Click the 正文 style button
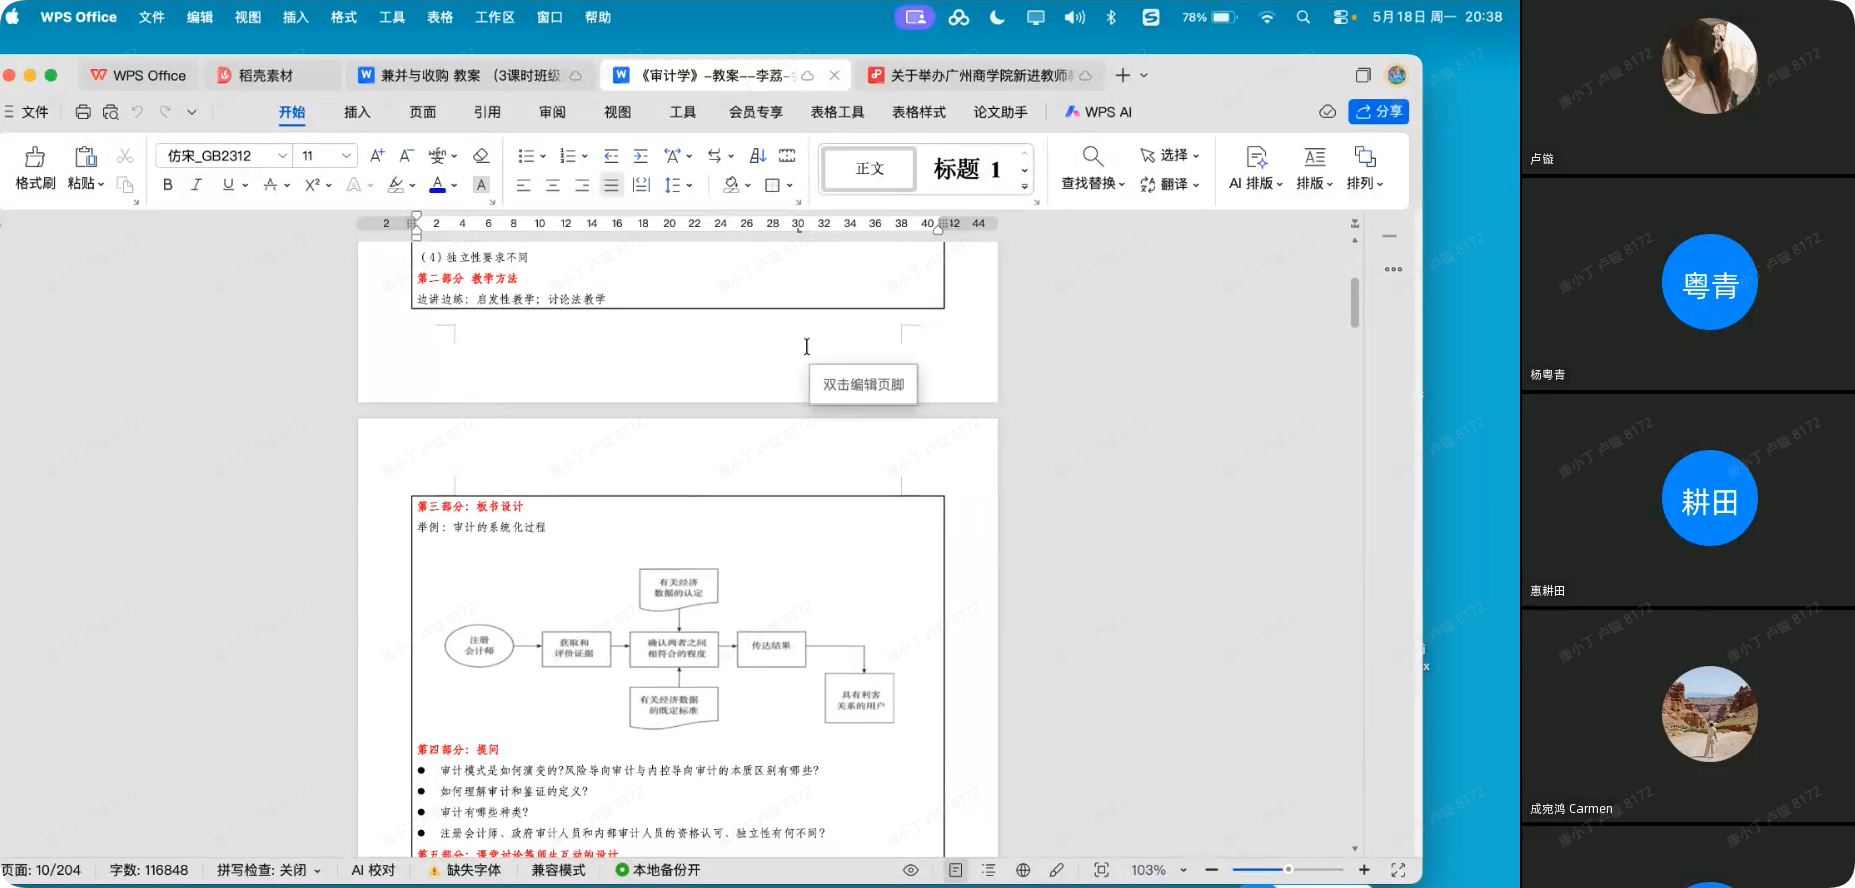Image resolution: width=1855 pixels, height=888 pixels. coord(869,169)
